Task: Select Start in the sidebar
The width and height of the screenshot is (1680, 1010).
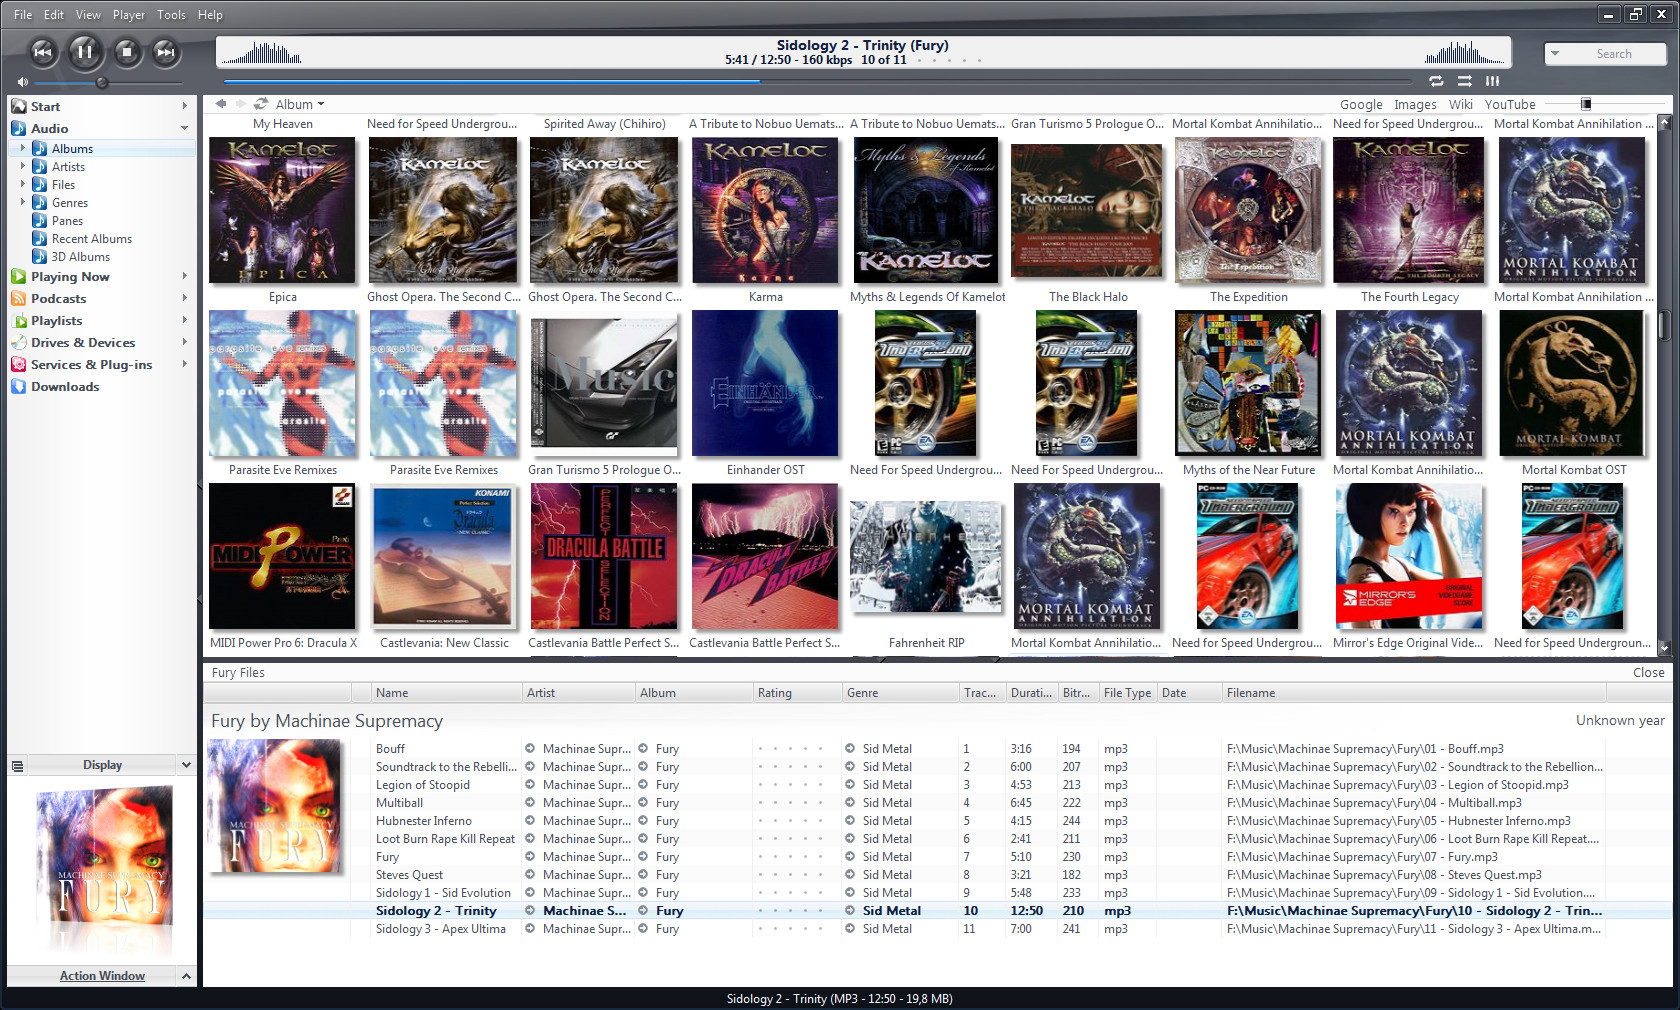Action: [x=45, y=107]
